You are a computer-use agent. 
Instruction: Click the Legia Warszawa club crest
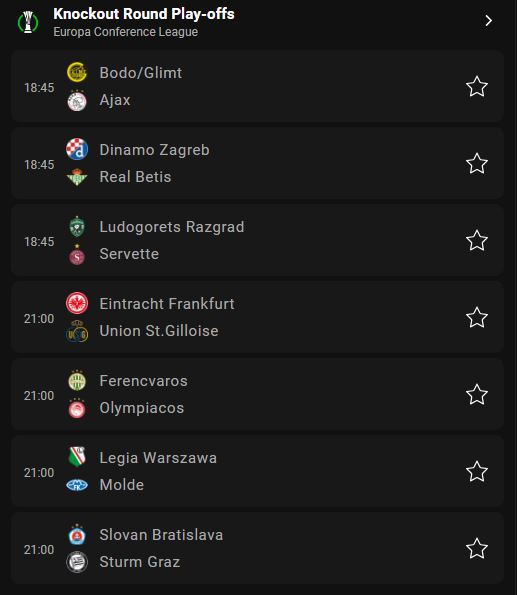[x=77, y=457]
